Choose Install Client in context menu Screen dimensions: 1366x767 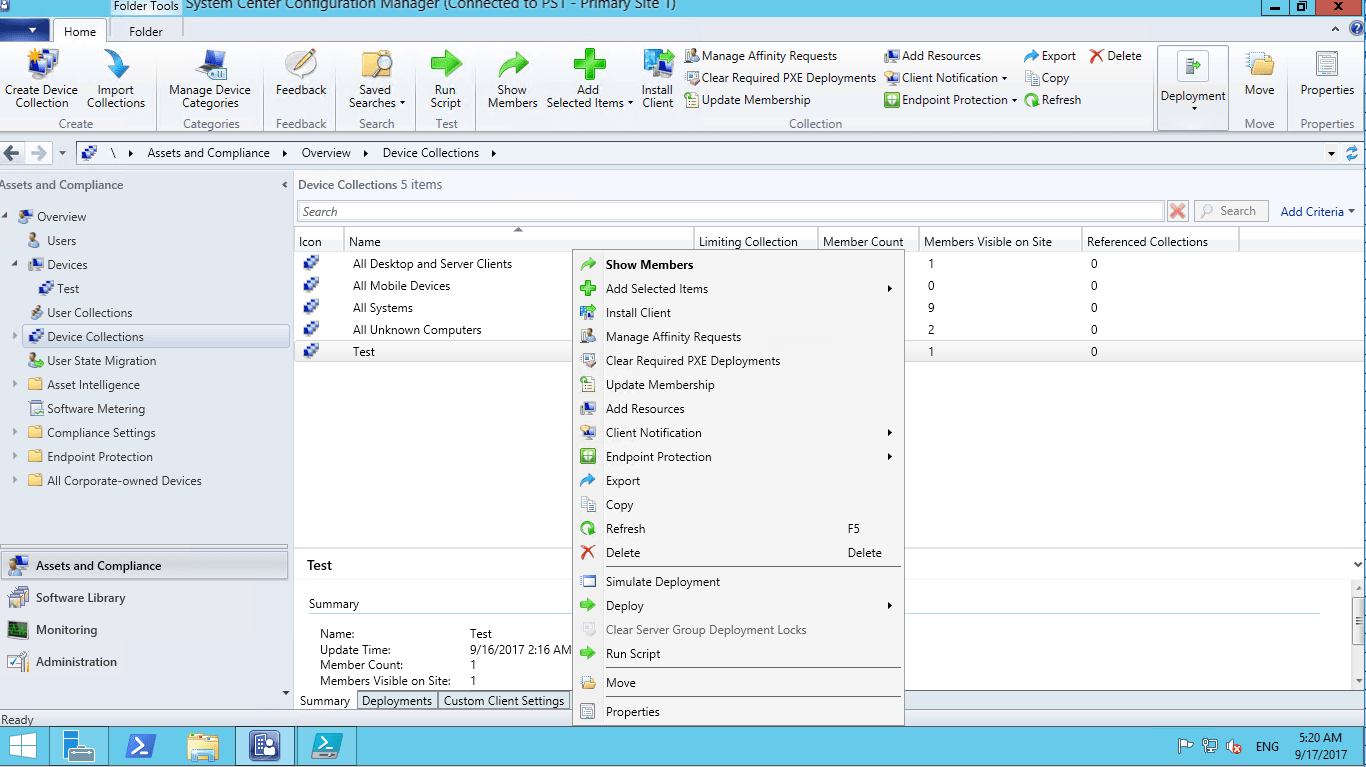738,313
